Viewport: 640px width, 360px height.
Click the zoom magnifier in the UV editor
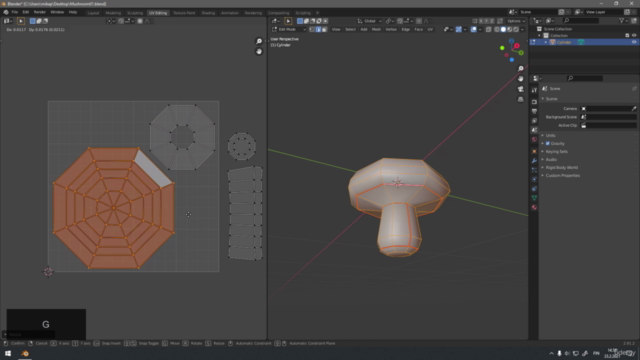259,41
